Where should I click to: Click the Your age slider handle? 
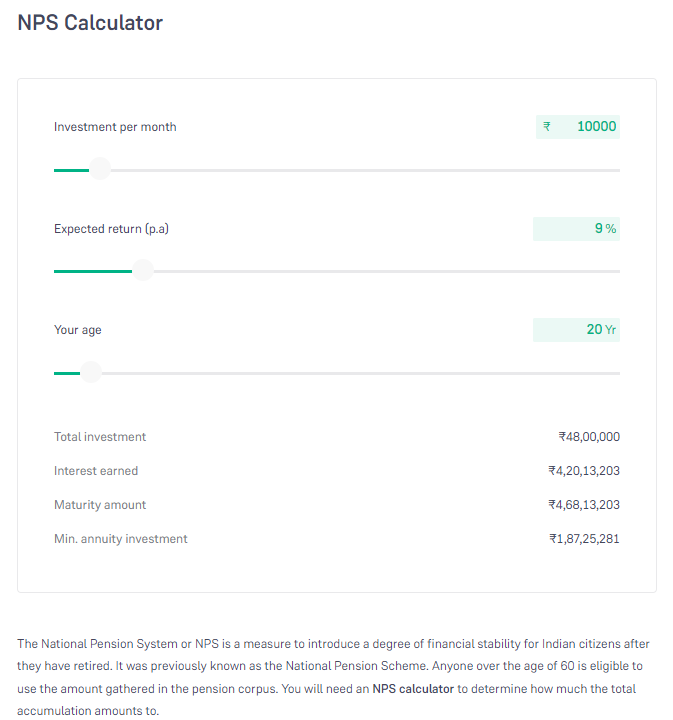pyautogui.click(x=91, y=372)
